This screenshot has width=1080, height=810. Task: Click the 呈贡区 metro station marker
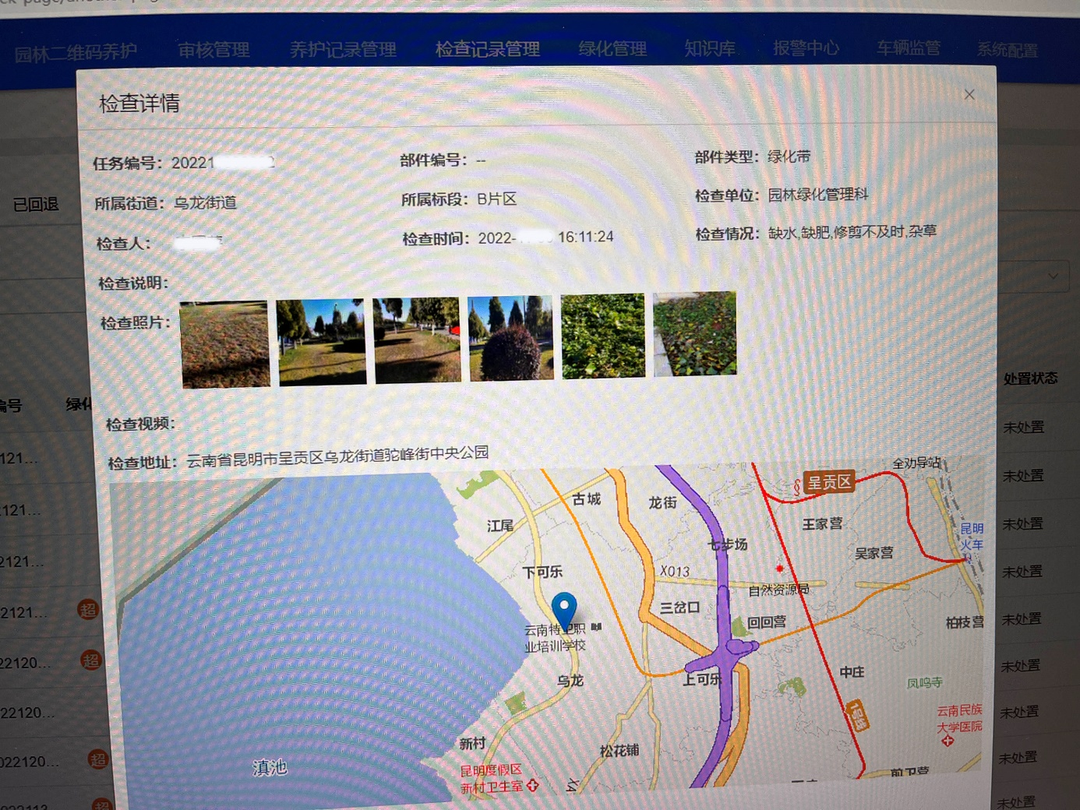pos(827,483)
